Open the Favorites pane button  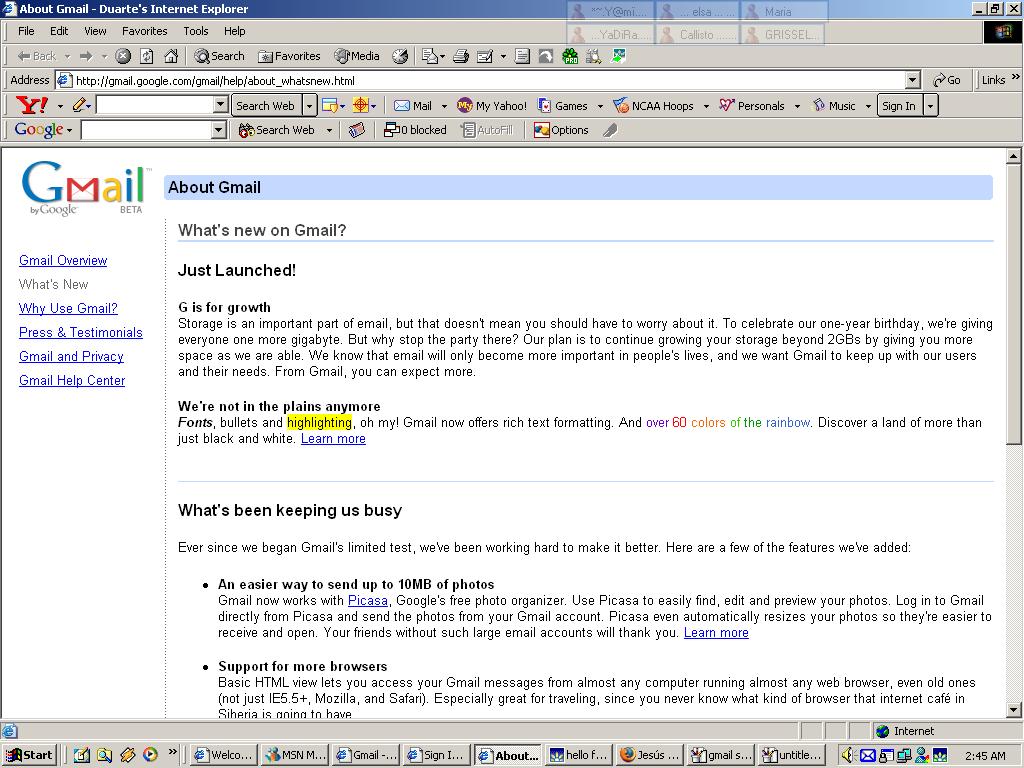click(x=289, y=56)
